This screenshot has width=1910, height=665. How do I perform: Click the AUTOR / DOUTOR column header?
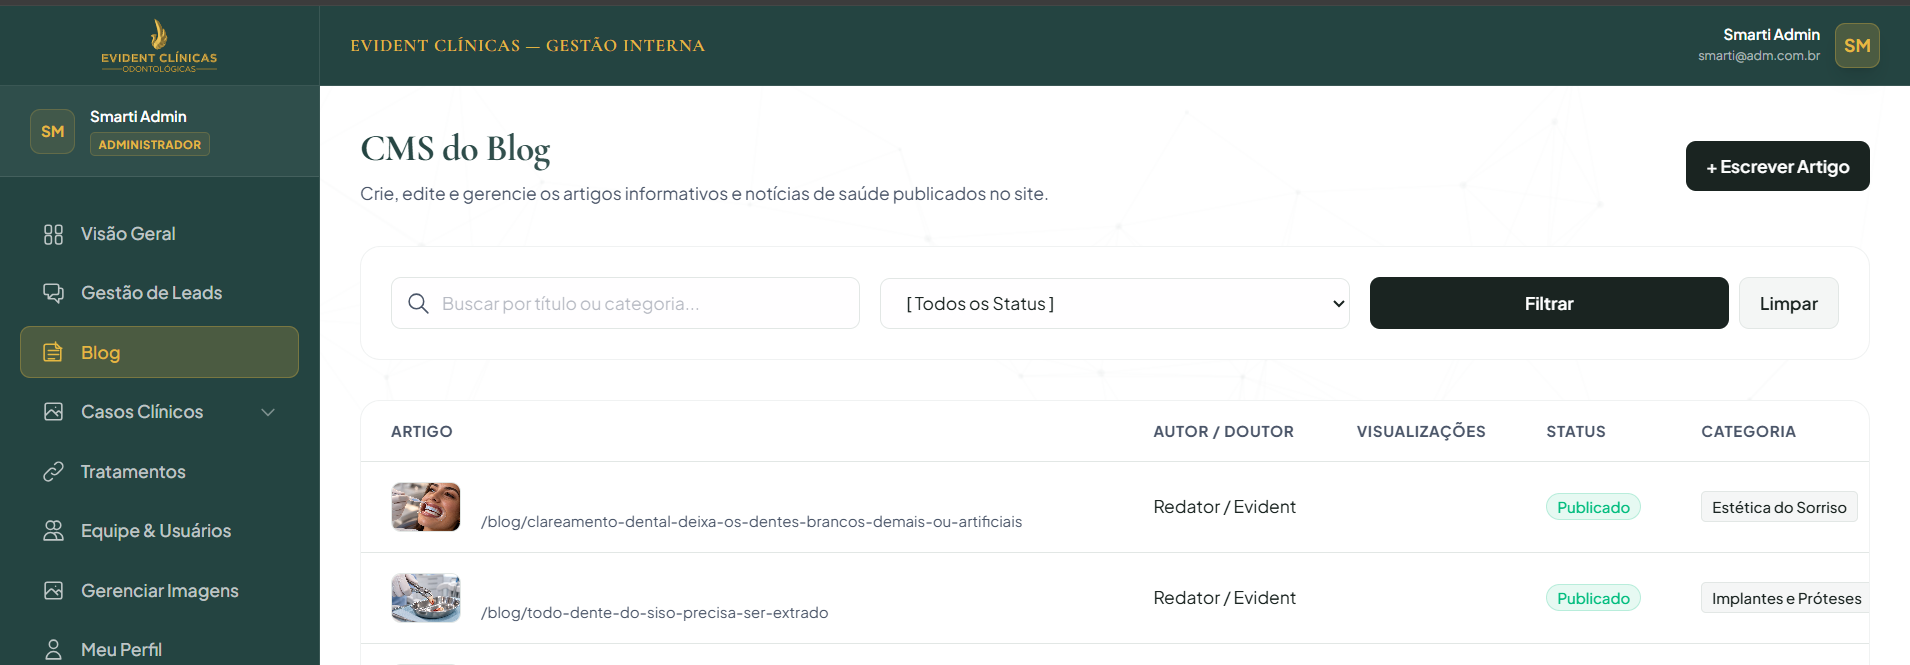pyautogui.click(x=1223, y=431)
